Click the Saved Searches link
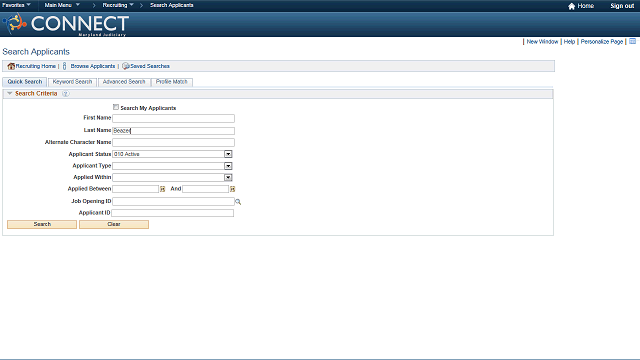This screenshot has width=640, height=360. pyautogui.click(x=150, y=66)
